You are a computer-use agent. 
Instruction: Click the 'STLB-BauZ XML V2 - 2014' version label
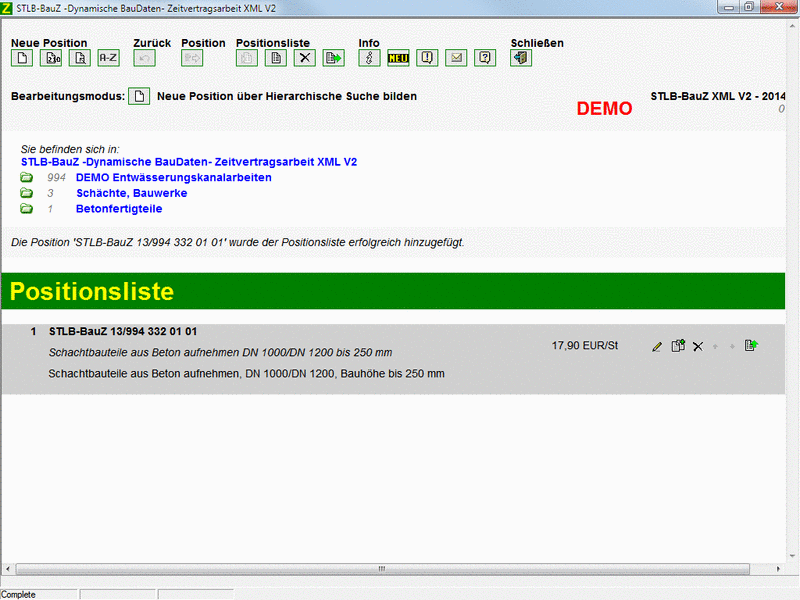pos(718,96)
